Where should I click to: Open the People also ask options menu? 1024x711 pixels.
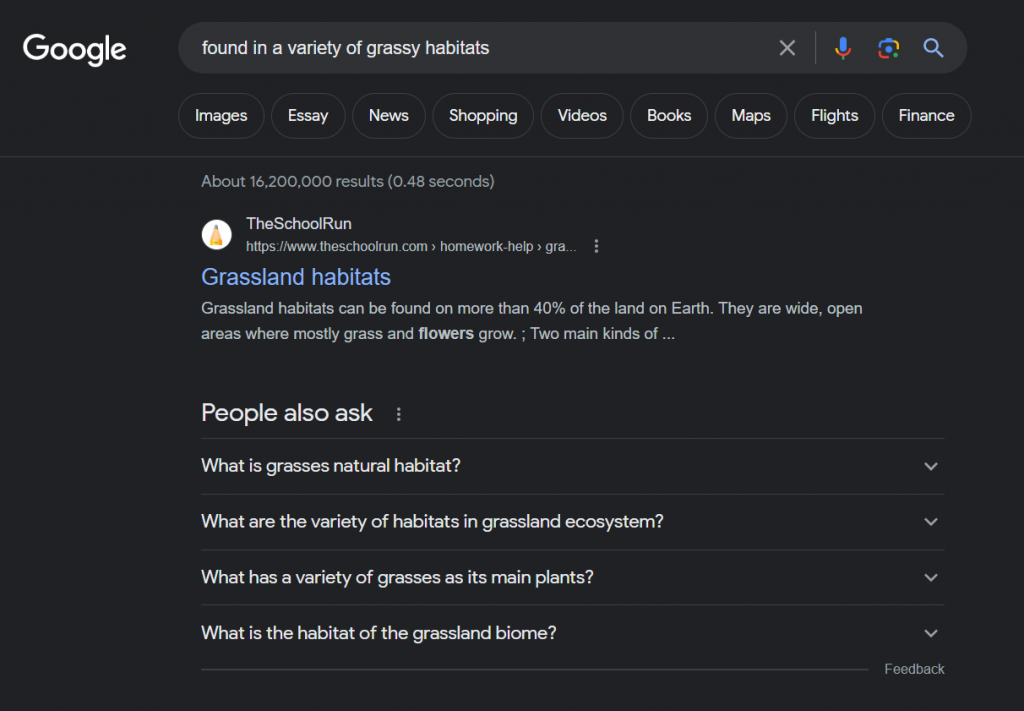point(398,414)
